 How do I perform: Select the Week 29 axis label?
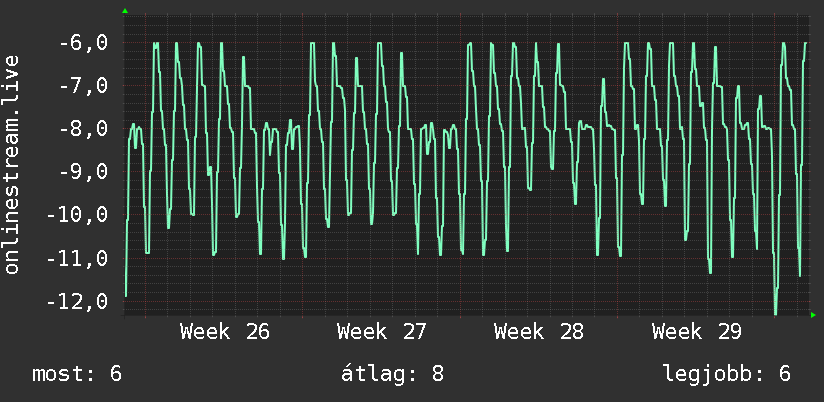click(696, 332)
